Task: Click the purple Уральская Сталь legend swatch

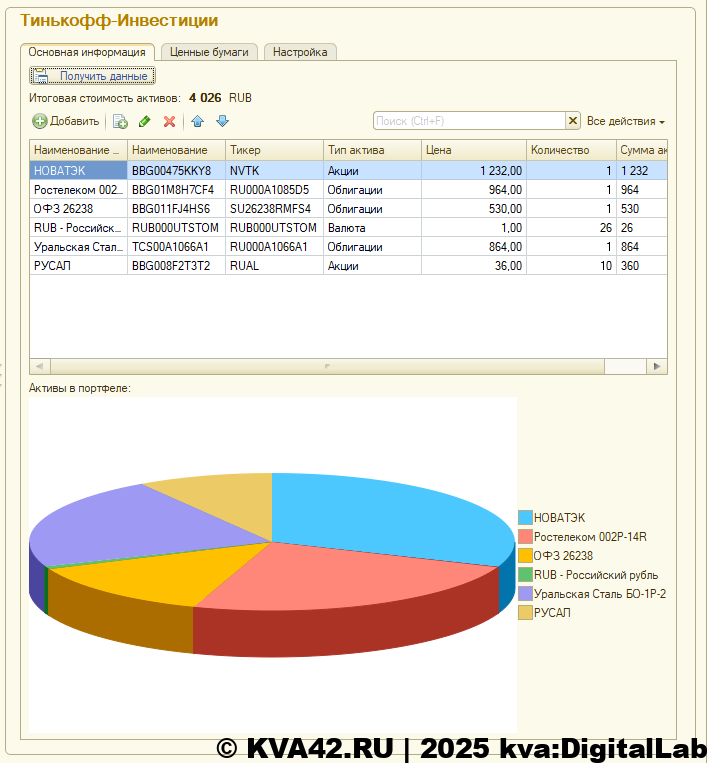Action: 525,594
